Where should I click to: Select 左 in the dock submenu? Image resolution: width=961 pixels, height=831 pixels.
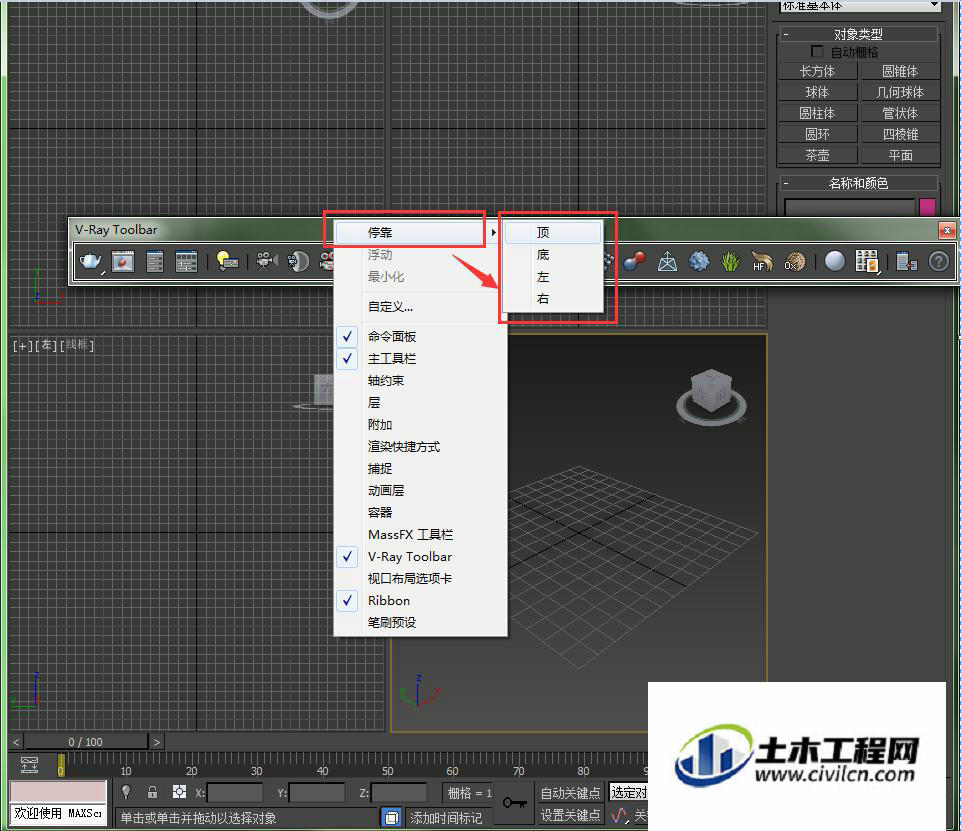point(552,277)
